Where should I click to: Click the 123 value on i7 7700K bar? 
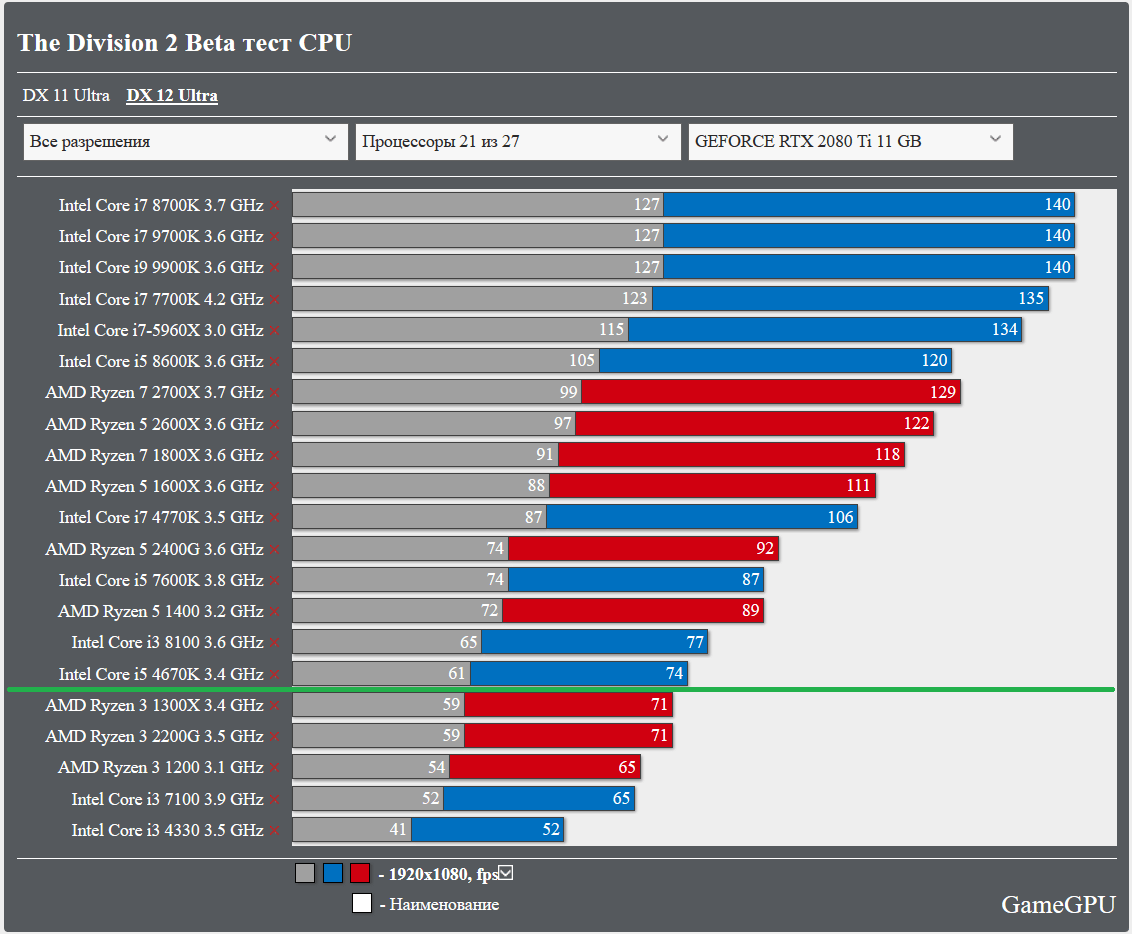click(635, 299)
